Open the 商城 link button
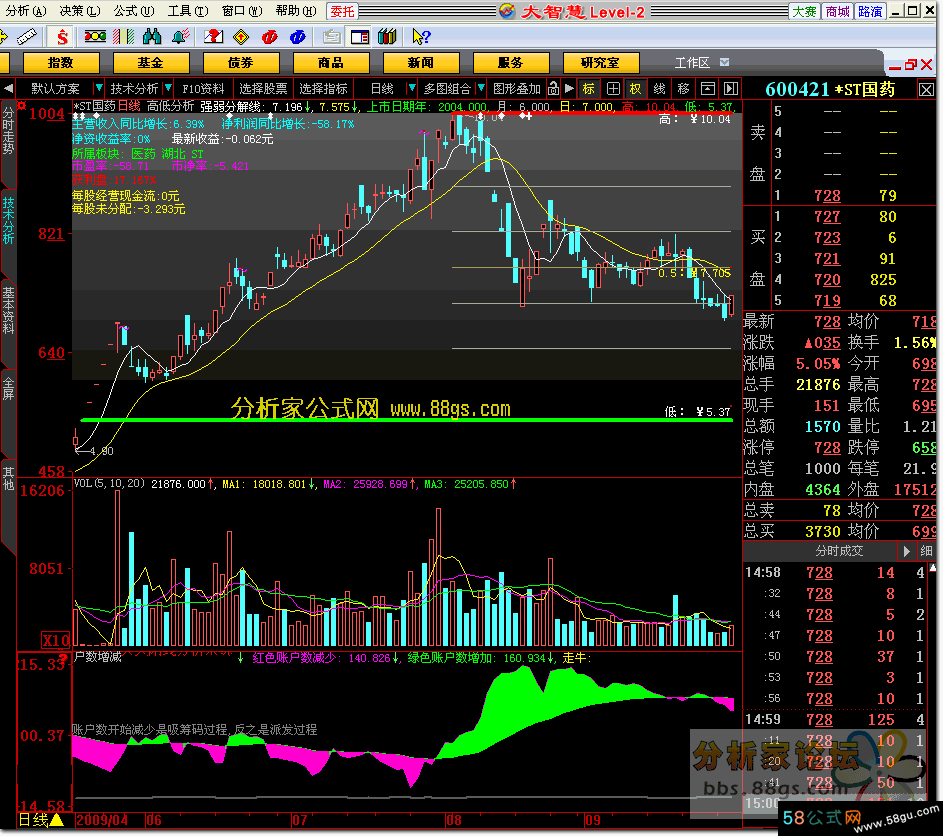This screenshot has width=943, height=836. coord(837,11)
